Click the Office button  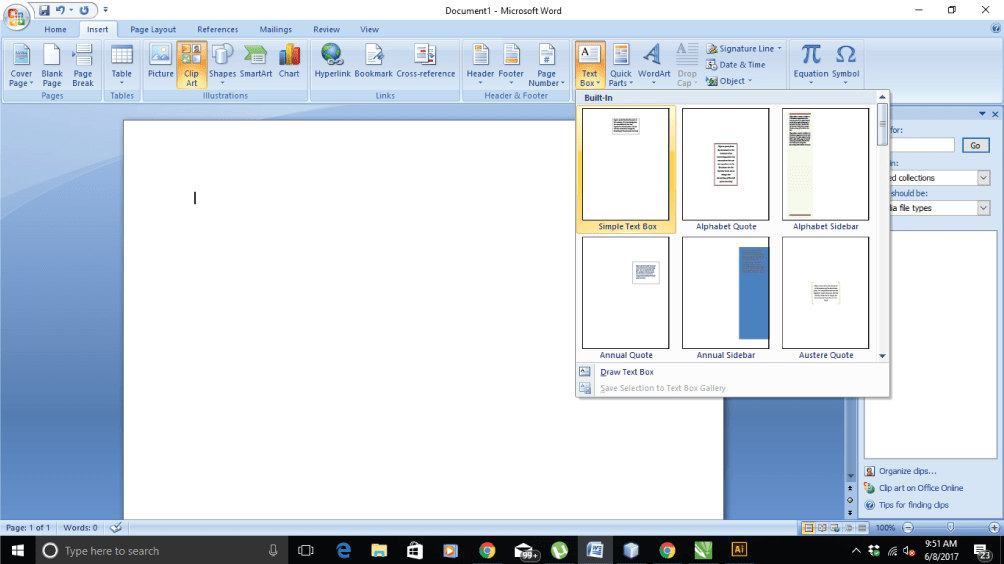16,16
